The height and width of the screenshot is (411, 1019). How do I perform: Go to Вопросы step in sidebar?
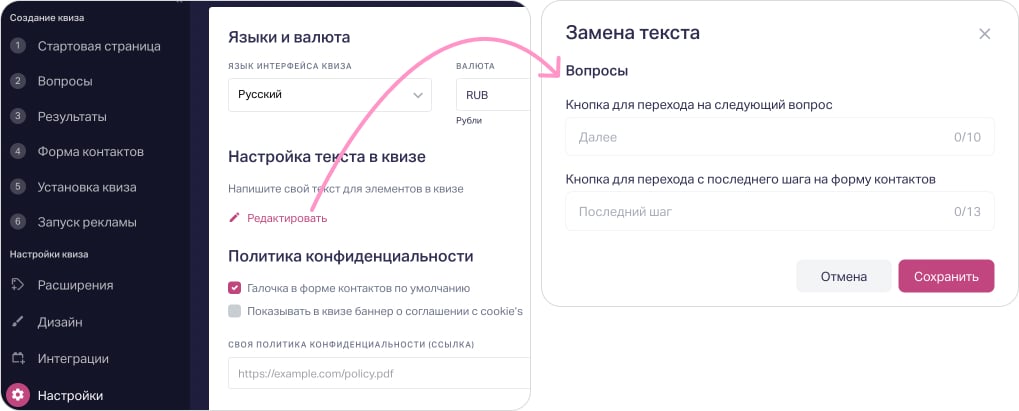[65, 81]
